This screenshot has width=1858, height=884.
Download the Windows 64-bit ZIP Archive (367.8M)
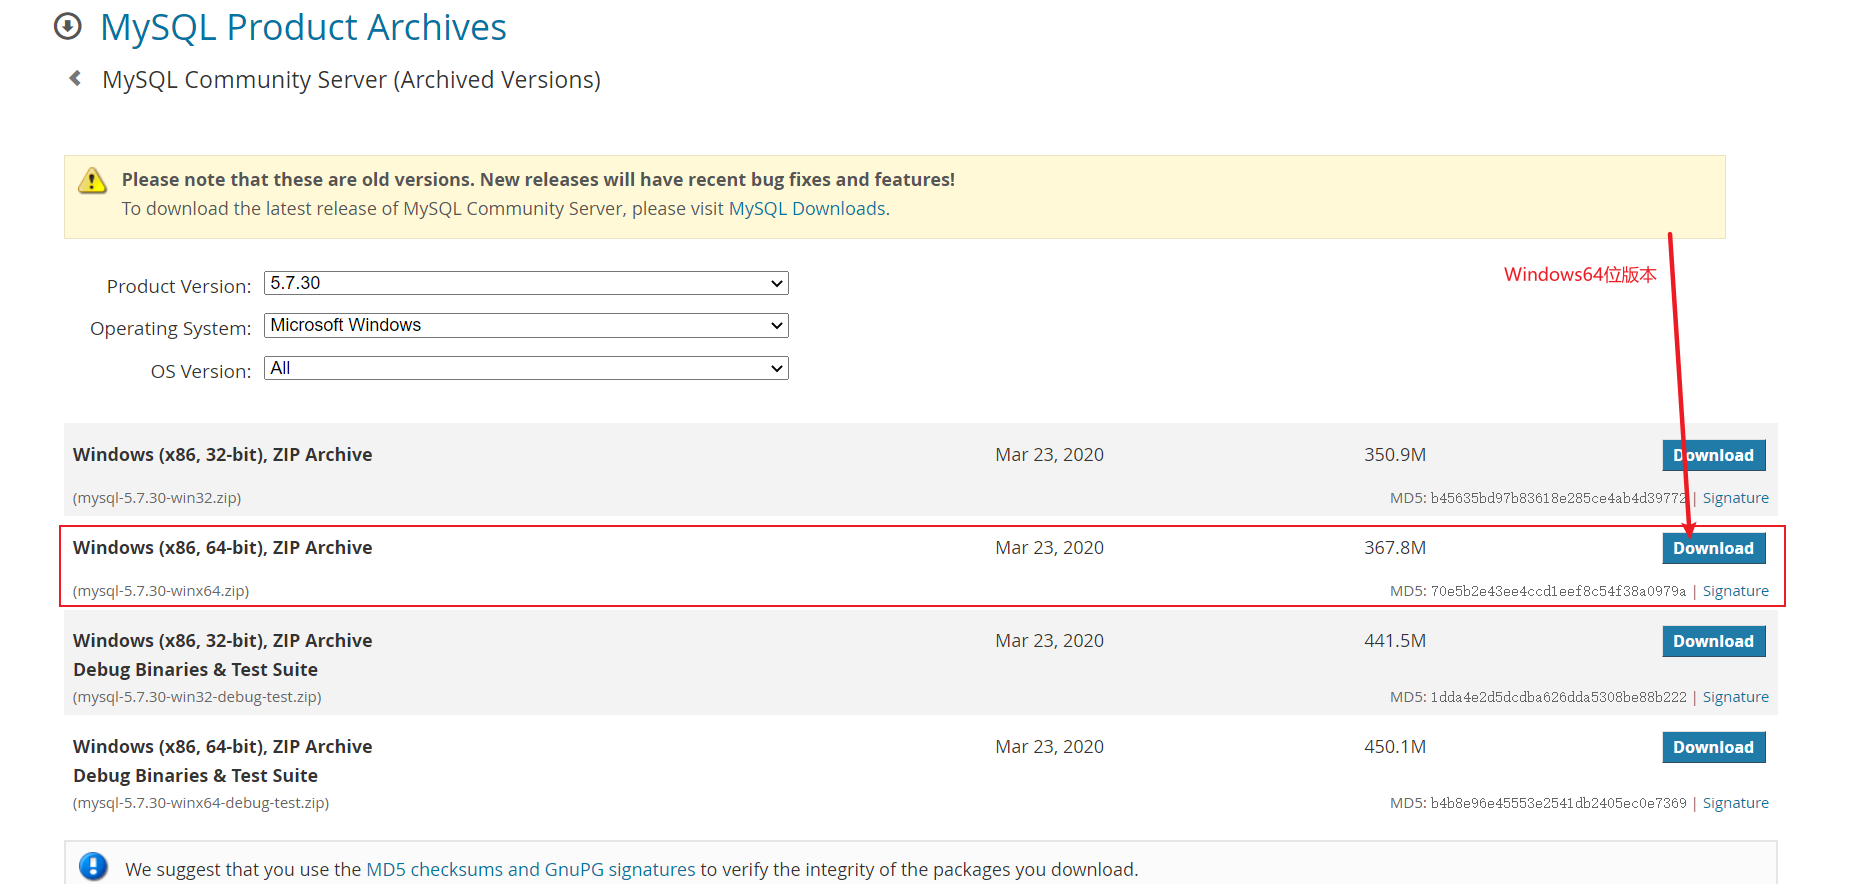point(1714,548)
